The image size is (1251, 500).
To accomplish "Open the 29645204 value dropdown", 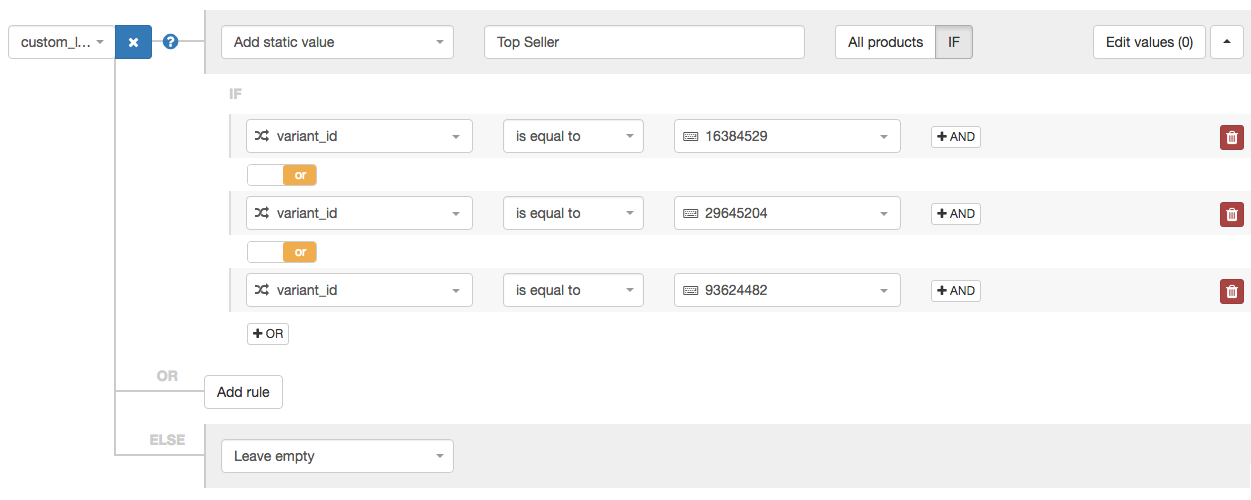I will [787, 213].
